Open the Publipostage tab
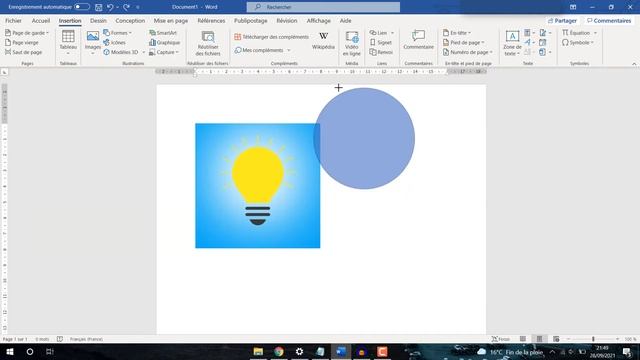 coord(251,20)
